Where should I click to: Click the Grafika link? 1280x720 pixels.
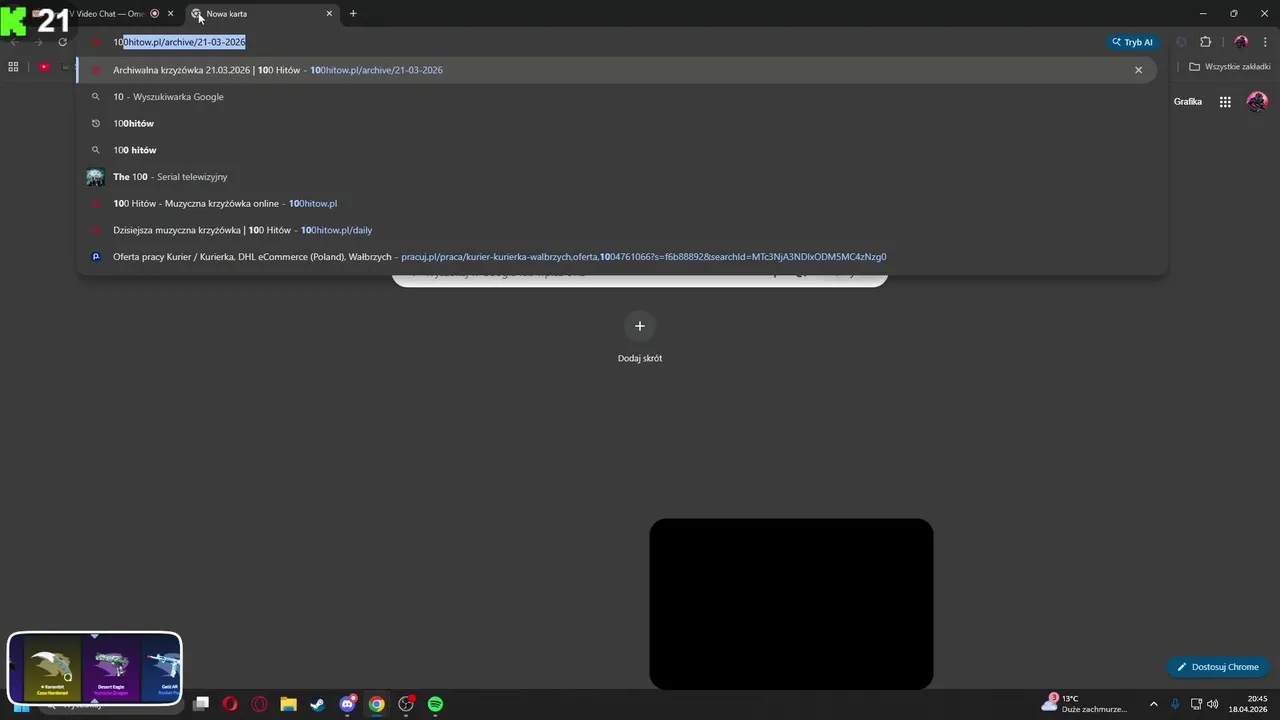[x=1188, y=102]
